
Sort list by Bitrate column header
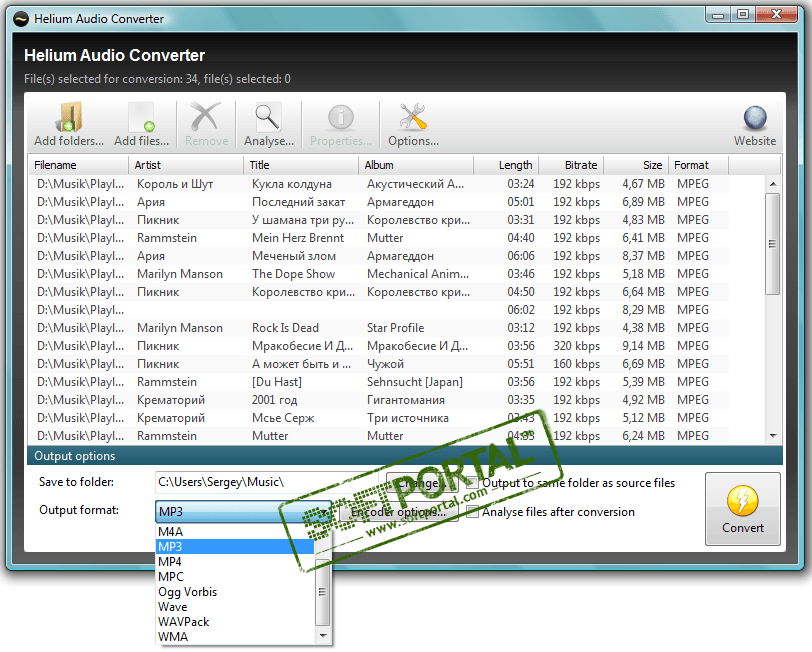pos(571,165)
